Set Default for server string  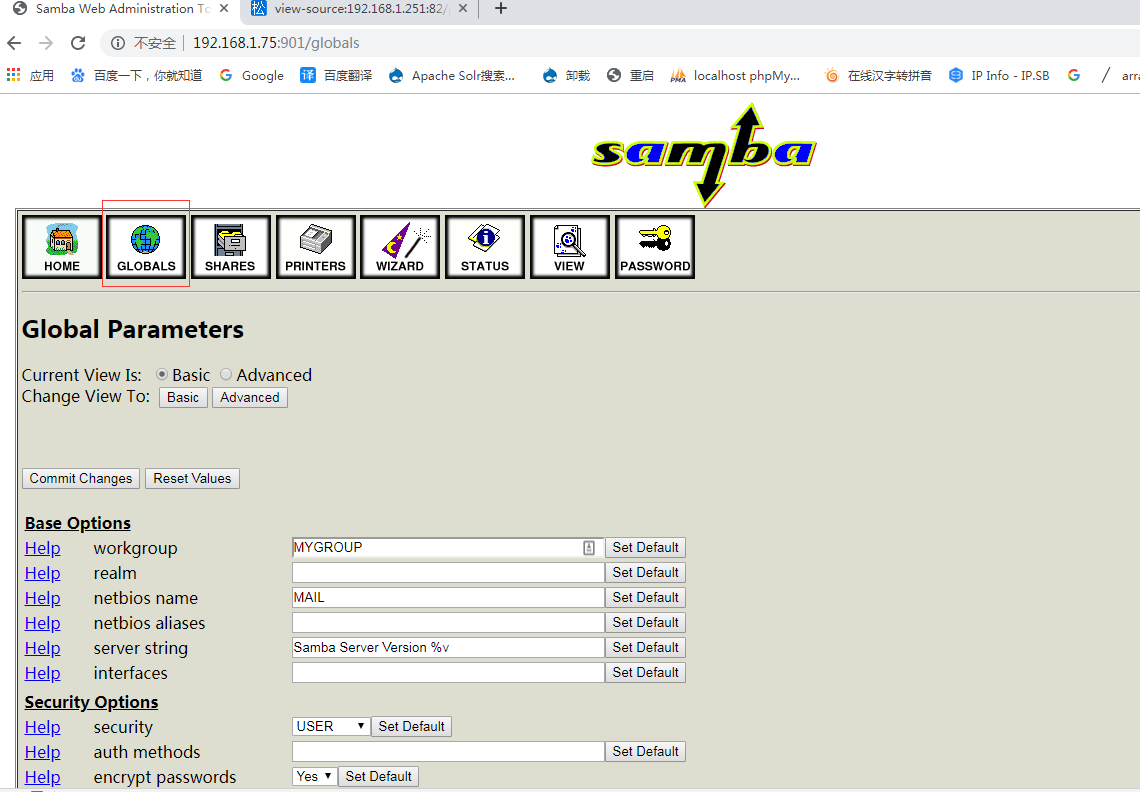pos(646,647)
